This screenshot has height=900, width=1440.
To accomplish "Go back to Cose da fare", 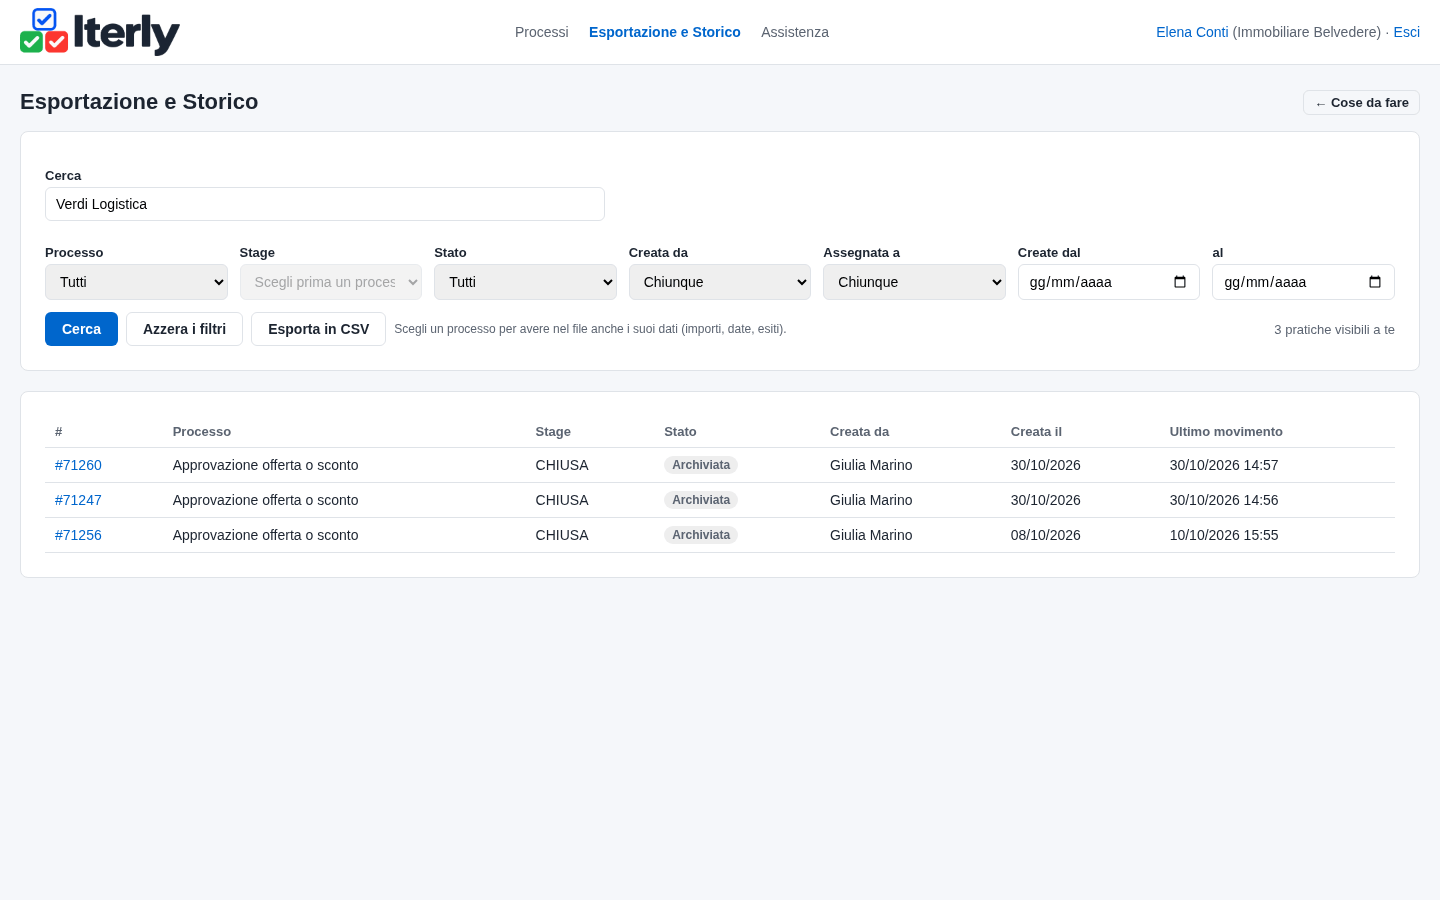I will (1361, 103).
